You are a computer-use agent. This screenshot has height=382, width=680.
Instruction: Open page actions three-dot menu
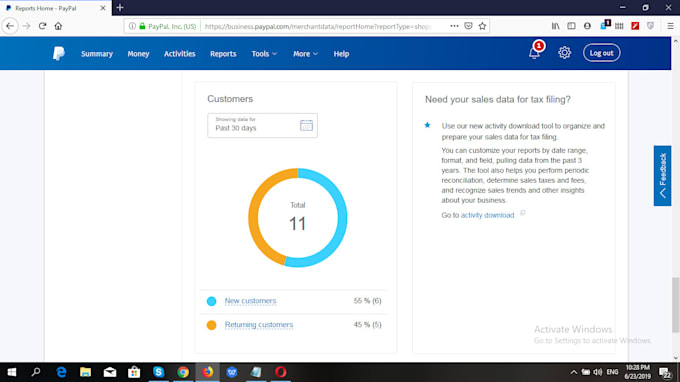point(454,26)
